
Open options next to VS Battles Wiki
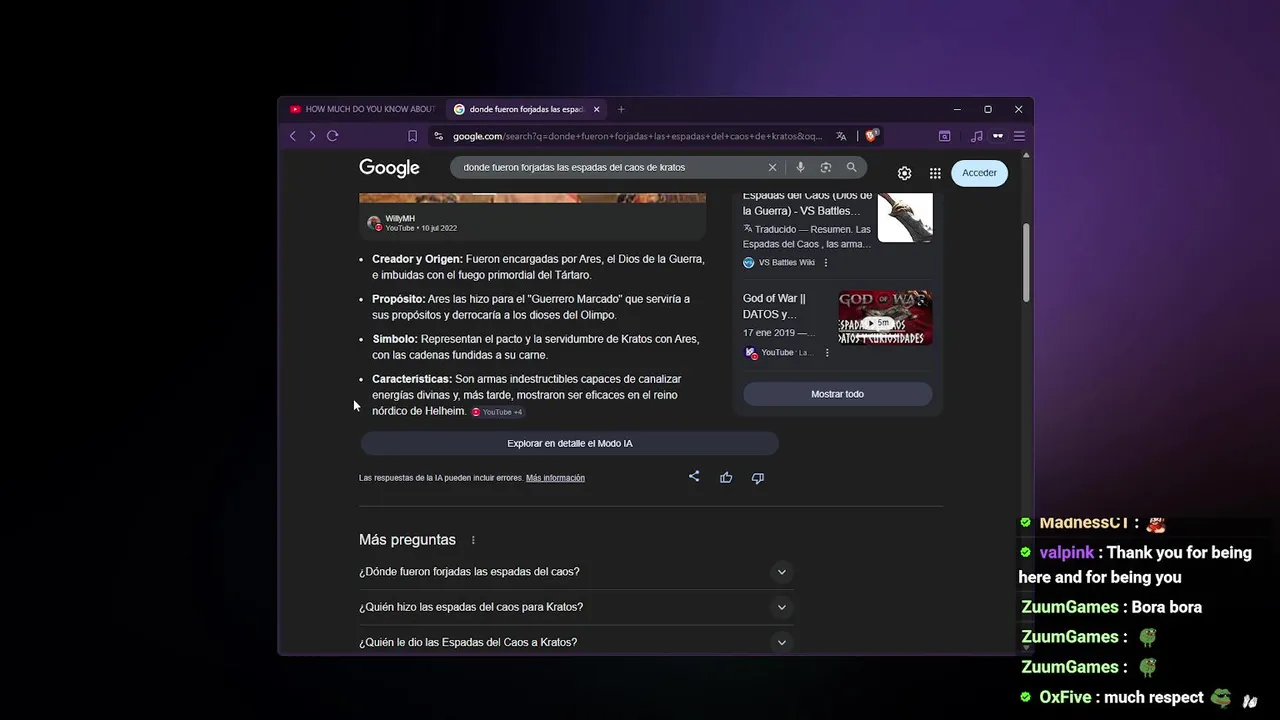[x=826, y=263]
